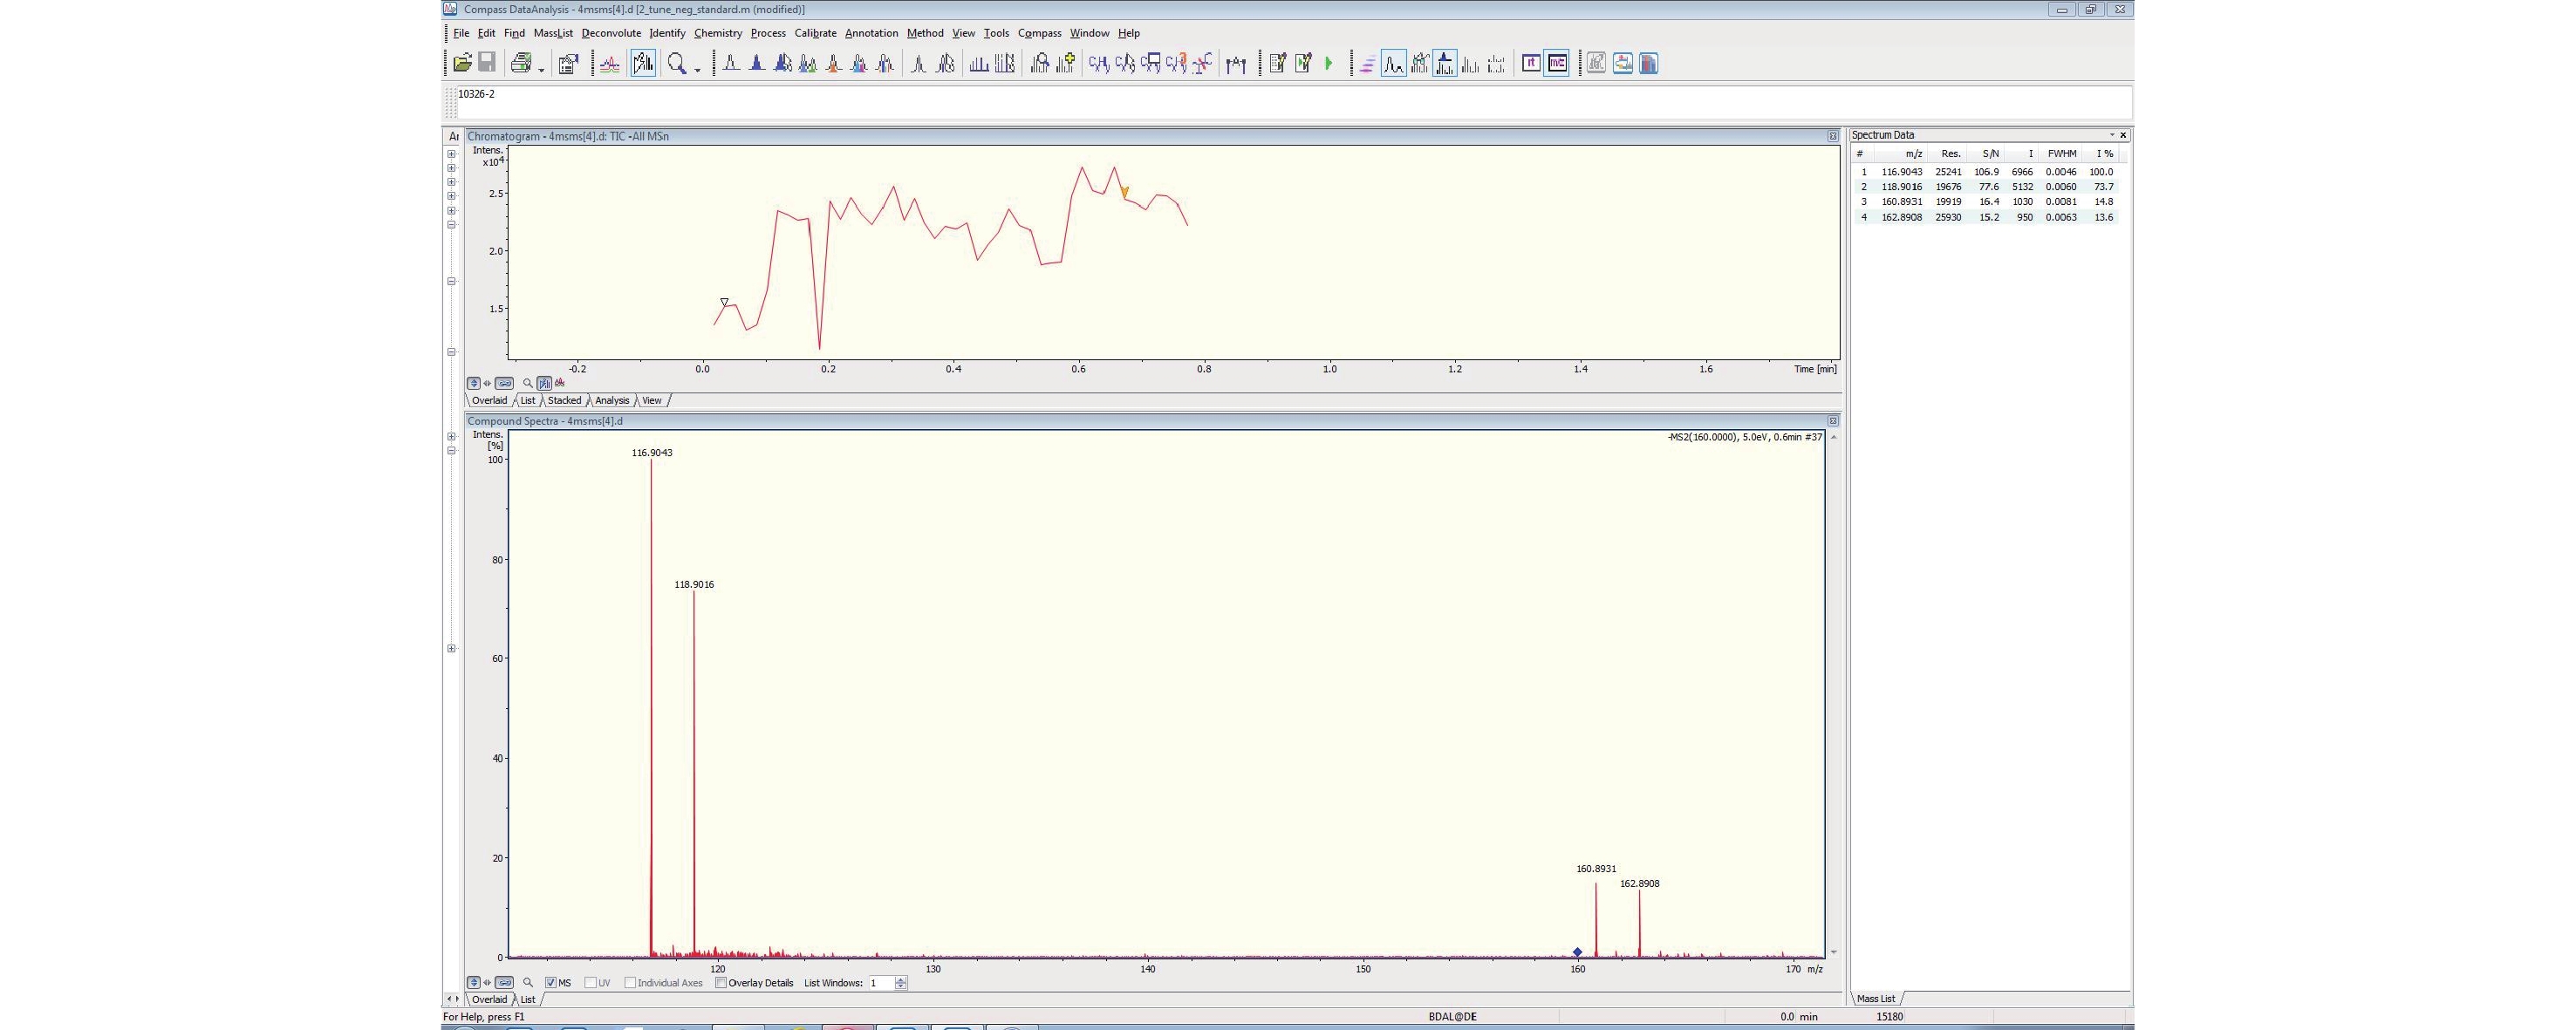This screenshot has width=2576, height=1030.
Task: Select the magnifier zoom tool in main toolbar
Action: coord(677,63)
